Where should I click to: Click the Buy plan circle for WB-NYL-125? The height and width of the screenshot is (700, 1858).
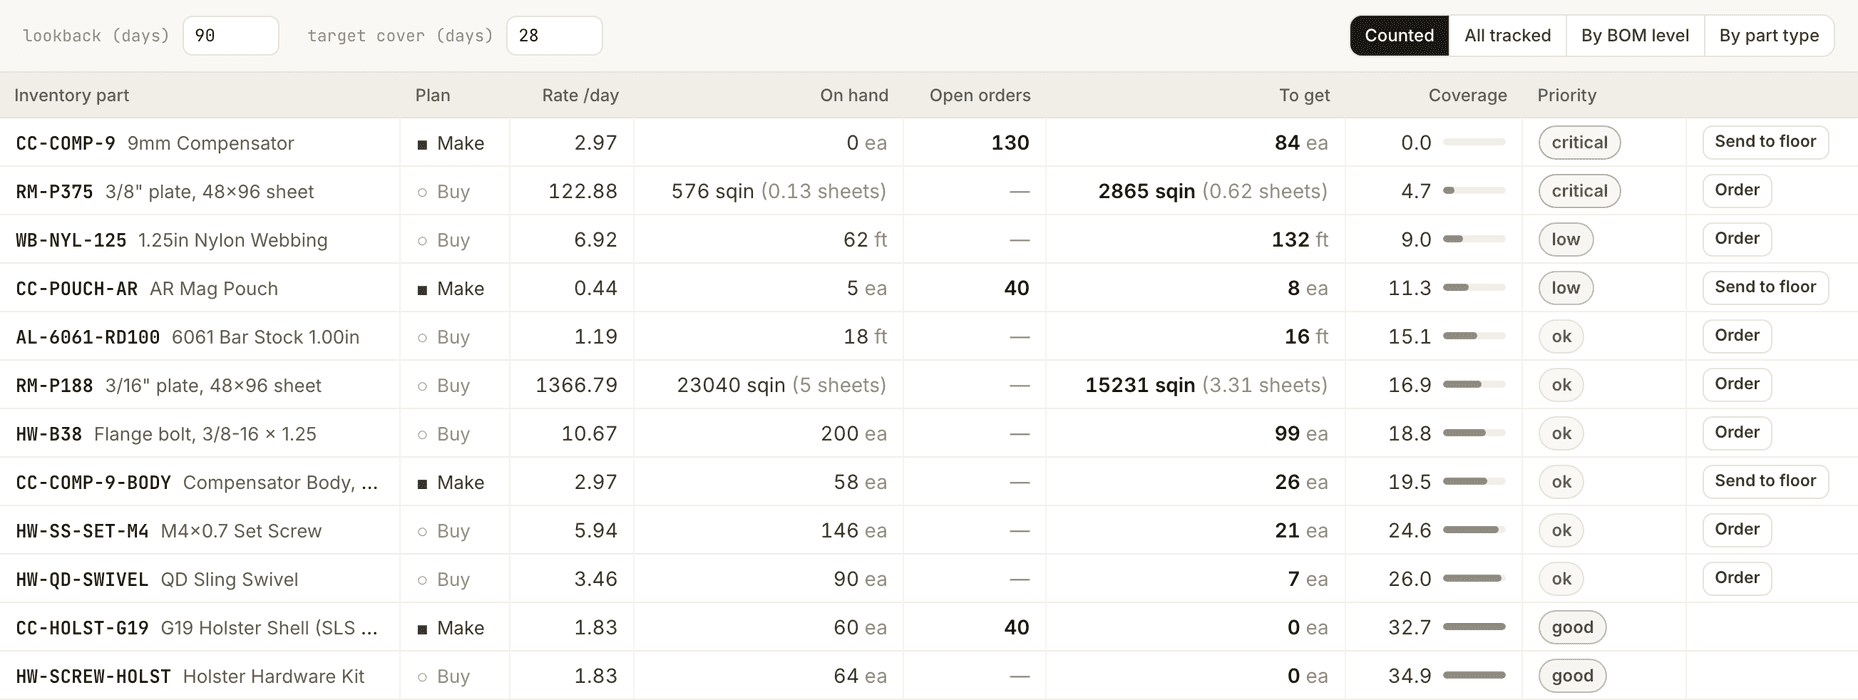click(x=422, y=241)
